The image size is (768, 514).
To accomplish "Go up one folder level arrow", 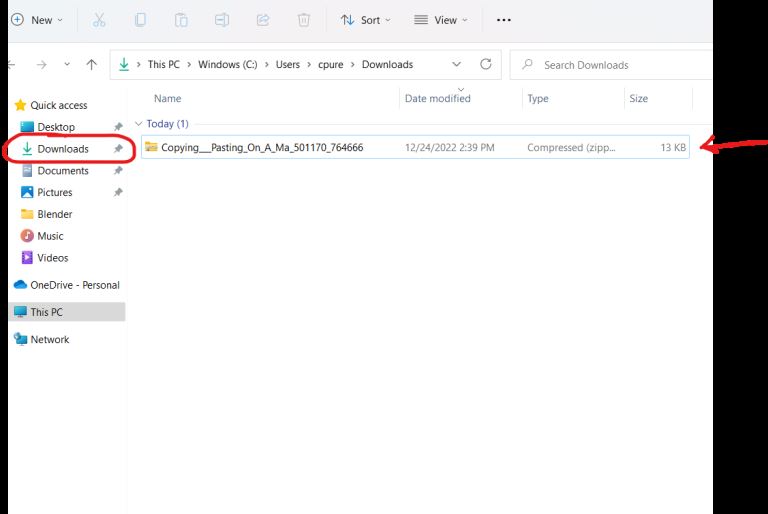I will tap(92, 64).
